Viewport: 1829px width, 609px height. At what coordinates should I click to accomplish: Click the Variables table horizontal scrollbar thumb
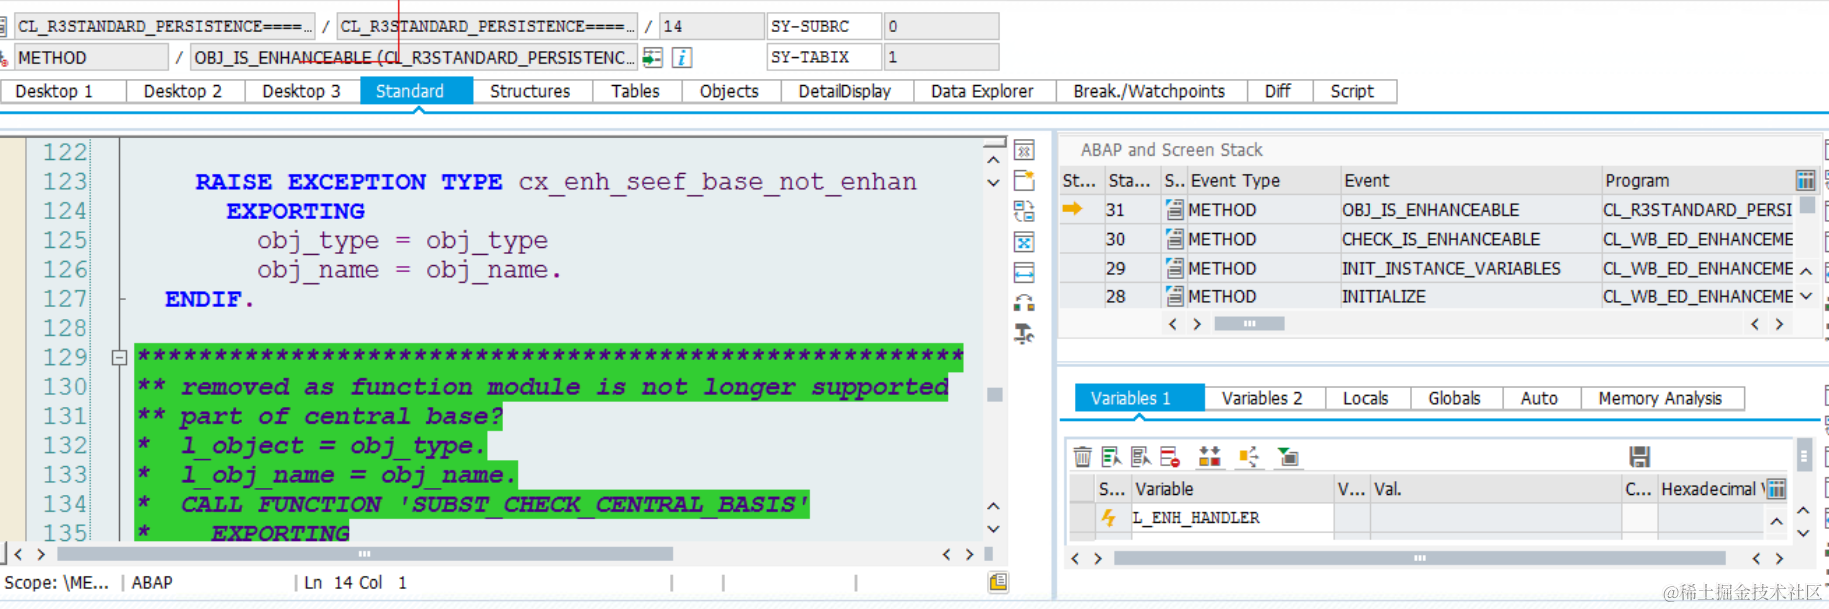(1420, 558)
